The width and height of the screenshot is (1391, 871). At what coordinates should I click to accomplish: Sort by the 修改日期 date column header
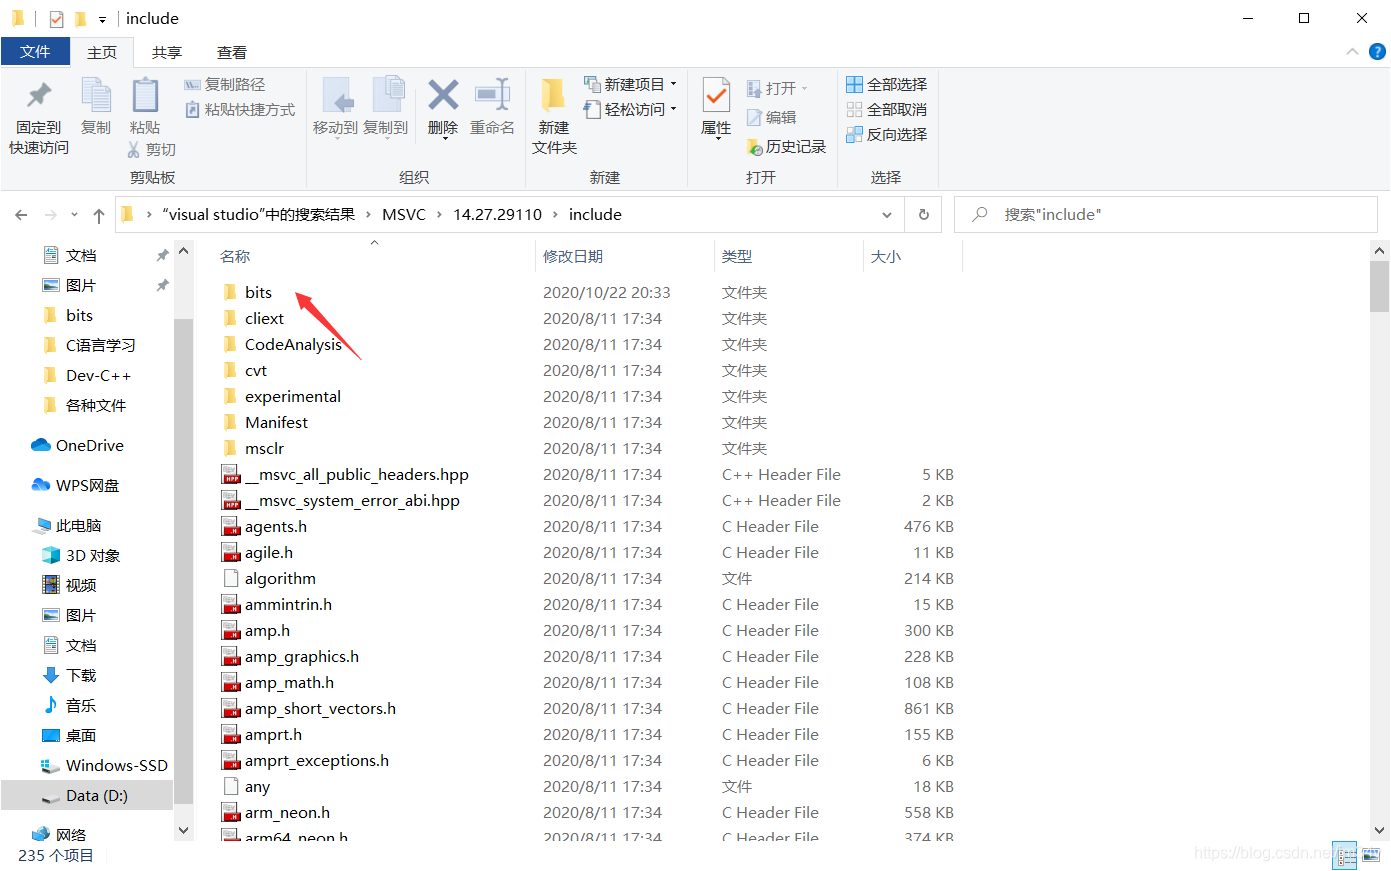click(573, 257)
